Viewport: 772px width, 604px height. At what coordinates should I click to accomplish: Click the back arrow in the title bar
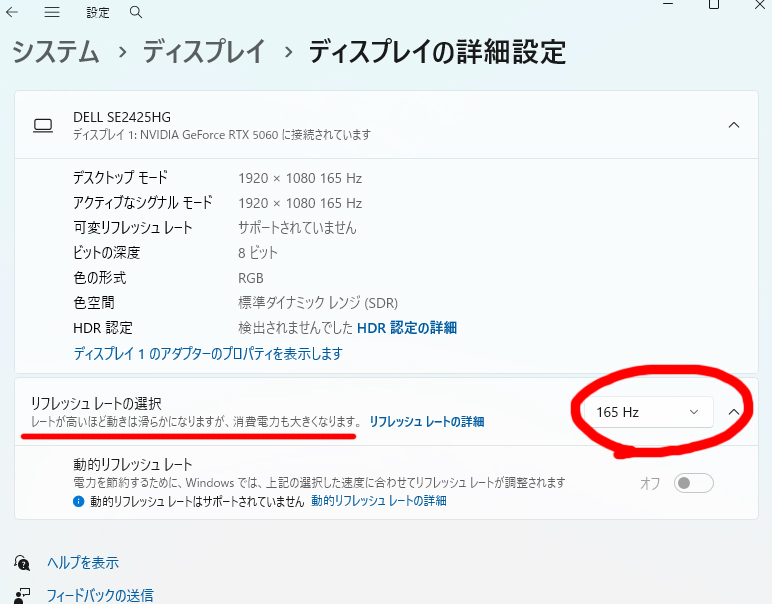(13, 13)
